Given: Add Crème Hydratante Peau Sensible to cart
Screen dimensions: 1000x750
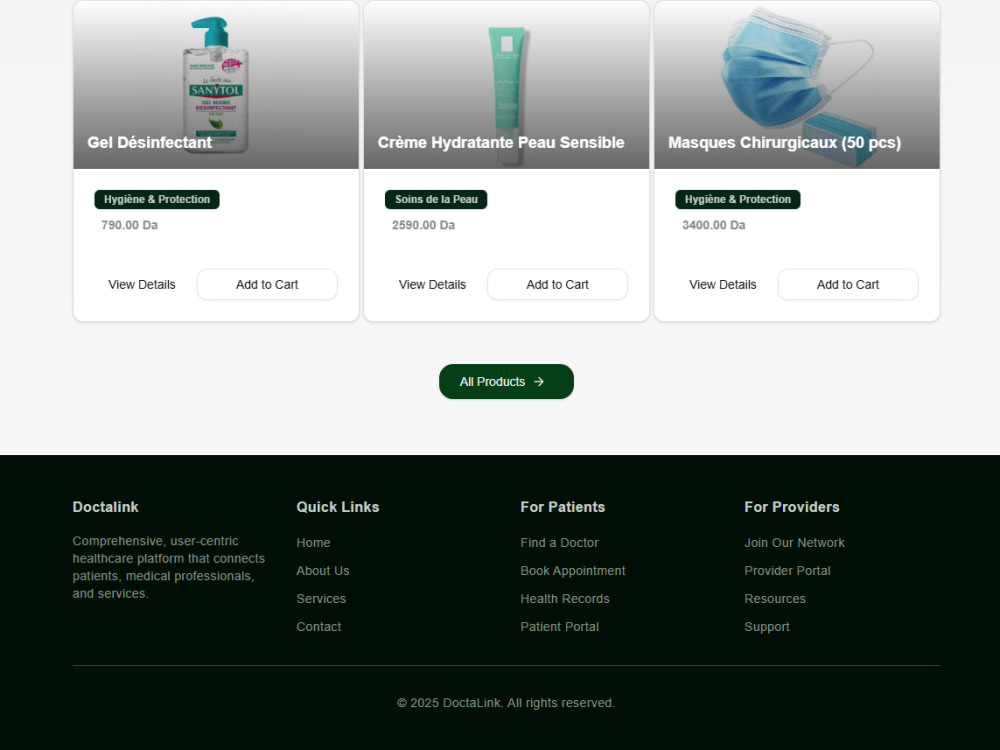Looking at the screenshot, I should [557, 284].
